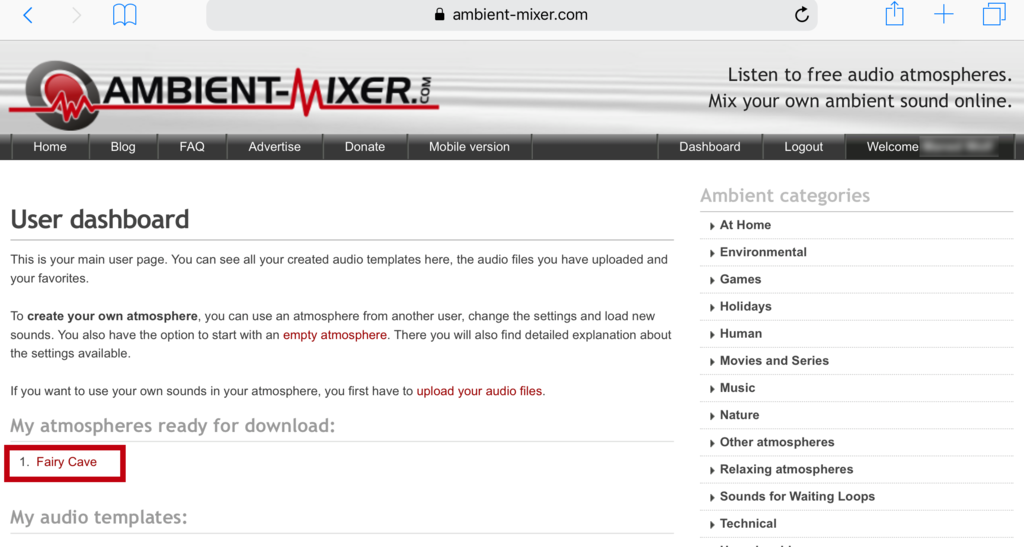
Task: Open the Fairy Cave atmosphere link
Action: point(66,461)
